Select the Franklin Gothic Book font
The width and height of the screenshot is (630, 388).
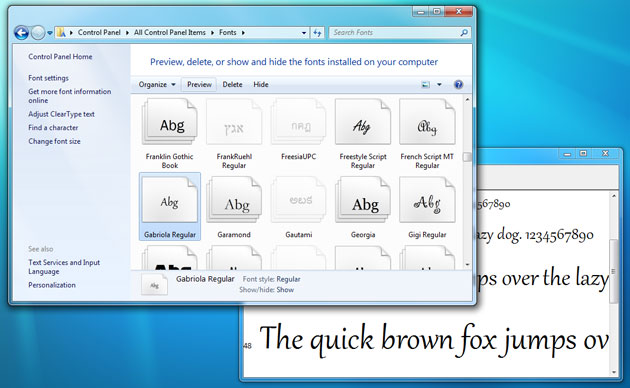pos(170,134)
